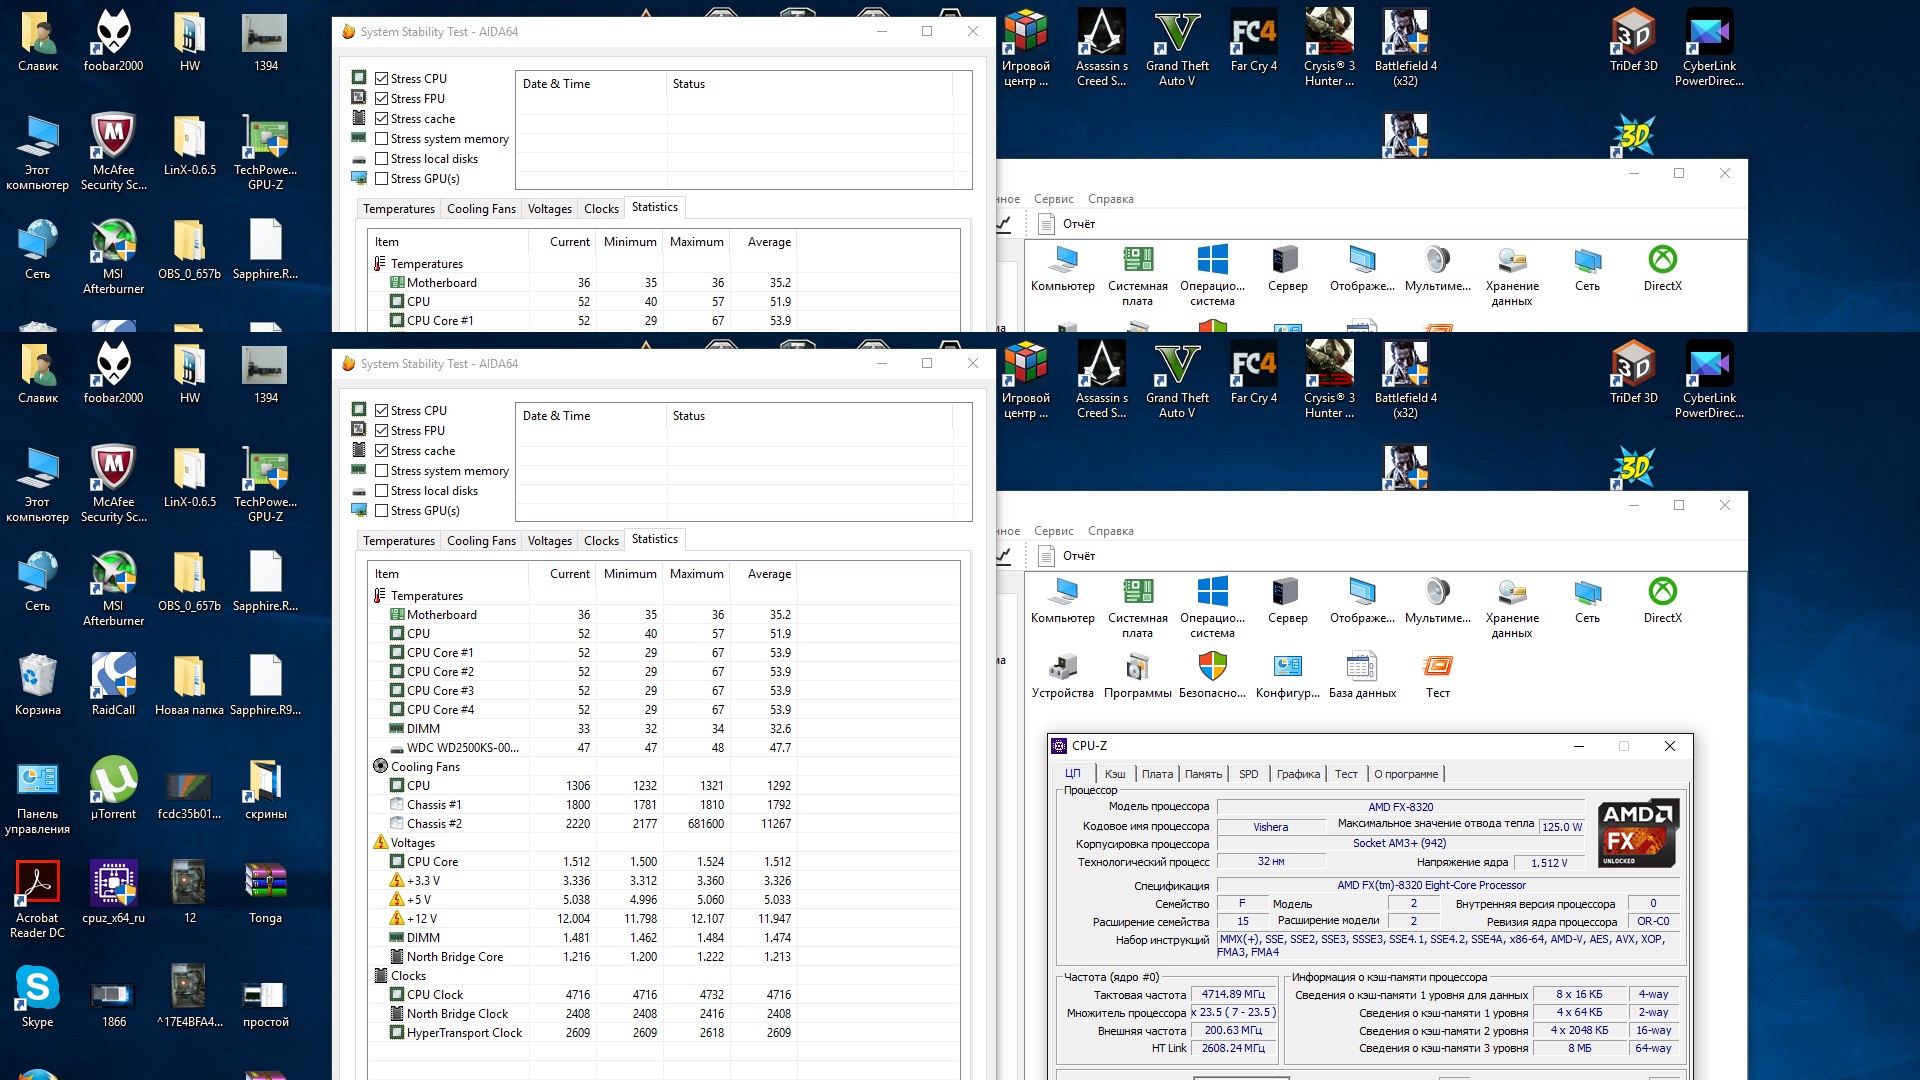Screen dimensions: 1920x1080
Task: Launch the µTorrent desktop icon
Action: tap(114, 781)
